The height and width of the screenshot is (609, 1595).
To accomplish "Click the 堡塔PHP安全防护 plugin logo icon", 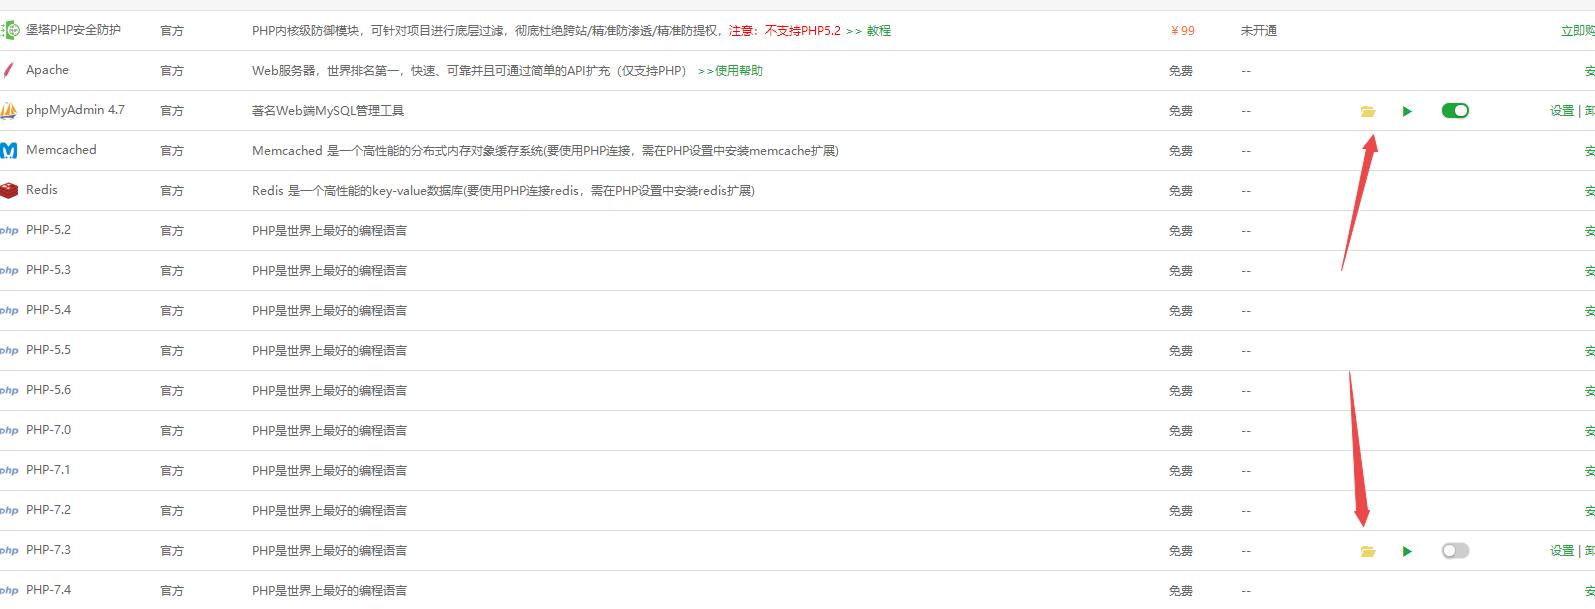I will pos(9,31).
